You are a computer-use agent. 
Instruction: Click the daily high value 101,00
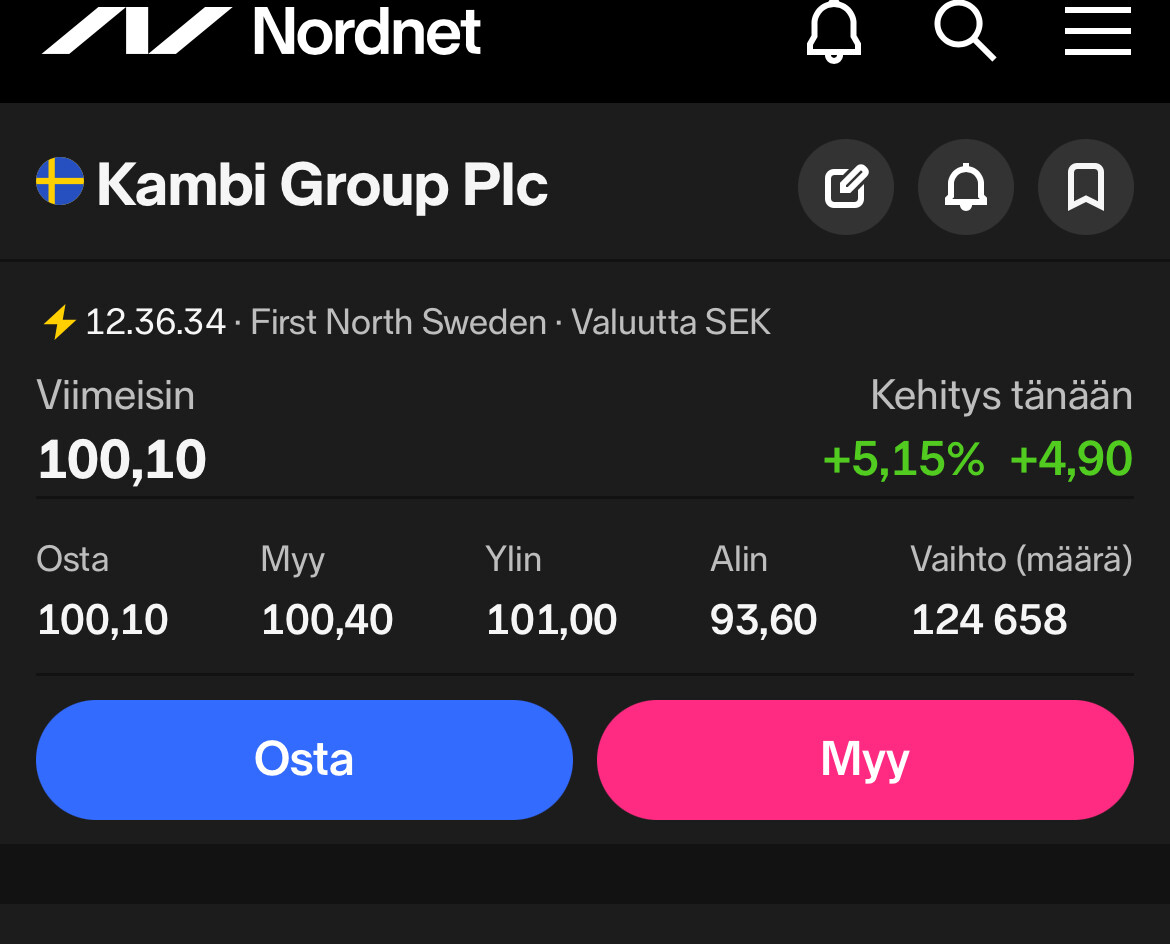coord(551,620)
